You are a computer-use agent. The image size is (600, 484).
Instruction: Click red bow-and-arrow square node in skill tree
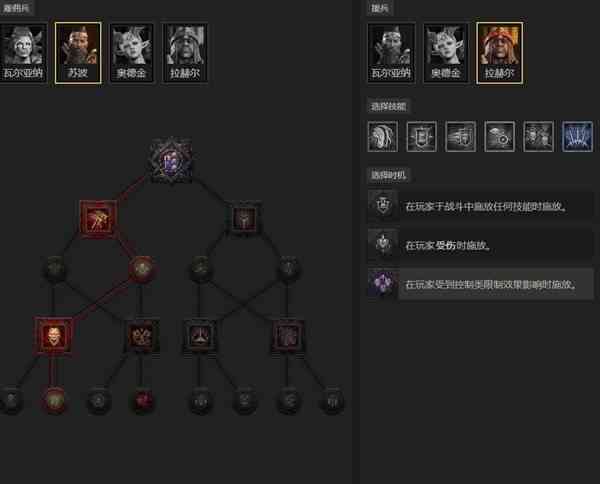(98, 219)
